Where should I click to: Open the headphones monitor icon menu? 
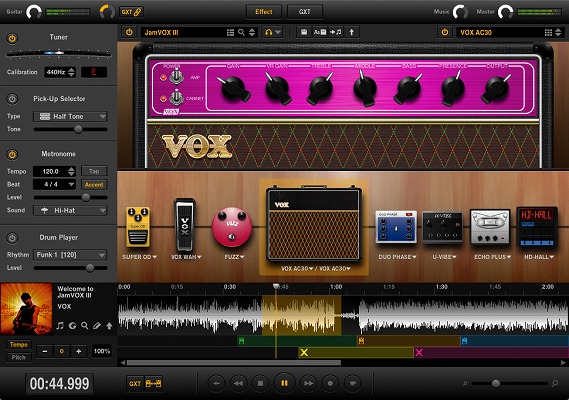273,32
